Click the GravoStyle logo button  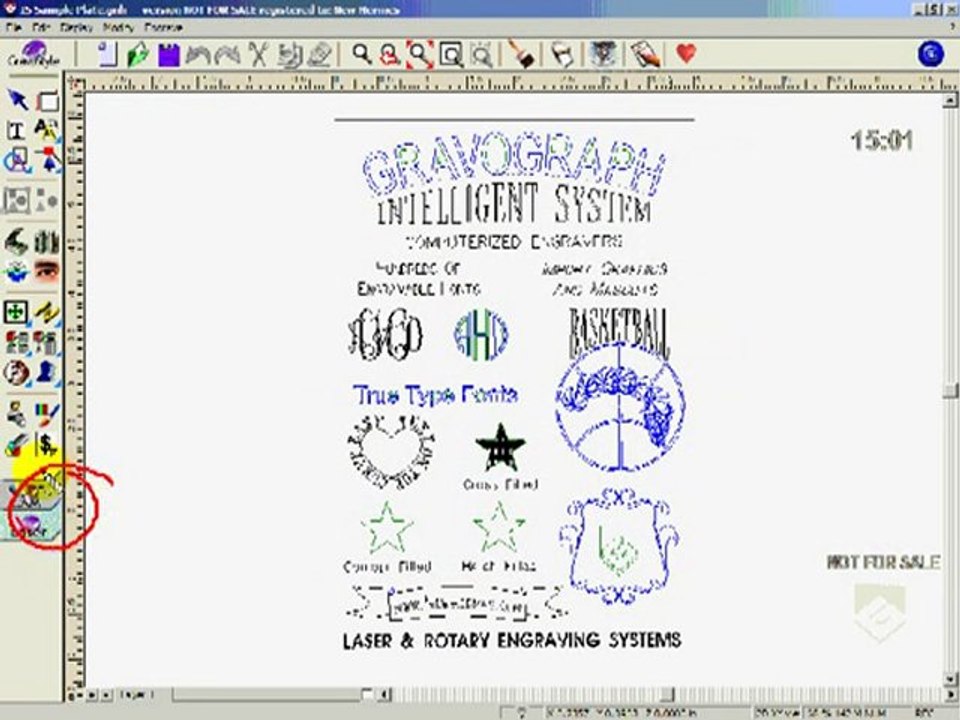coord(34,54)
